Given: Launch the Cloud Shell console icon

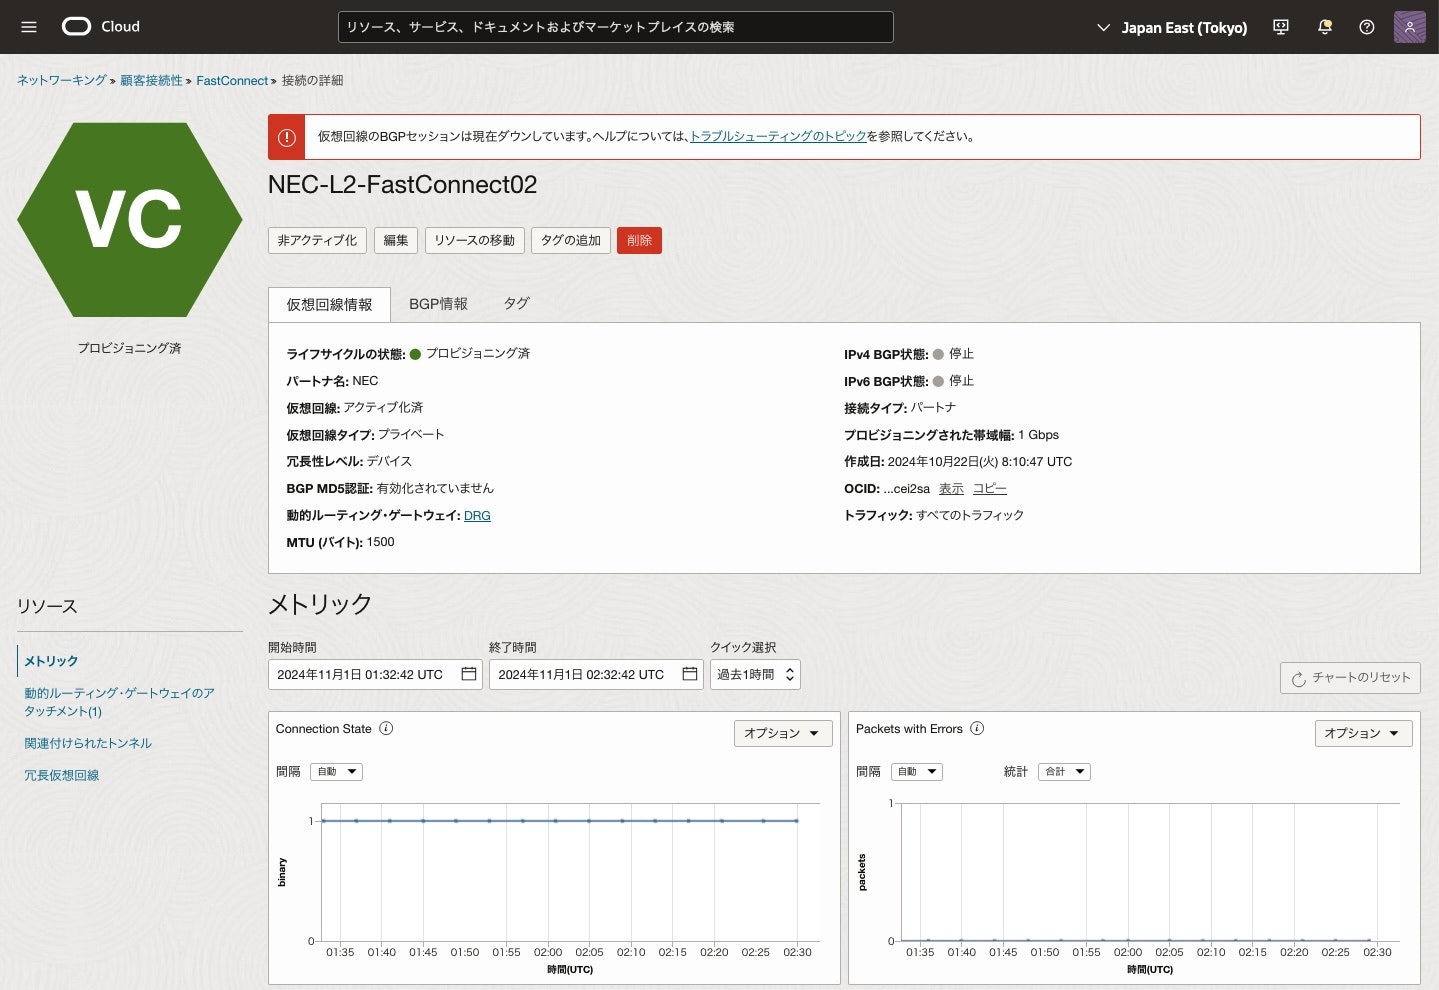Looking at the screenshot, I should pyautogui.click(x=1280, y=27).
